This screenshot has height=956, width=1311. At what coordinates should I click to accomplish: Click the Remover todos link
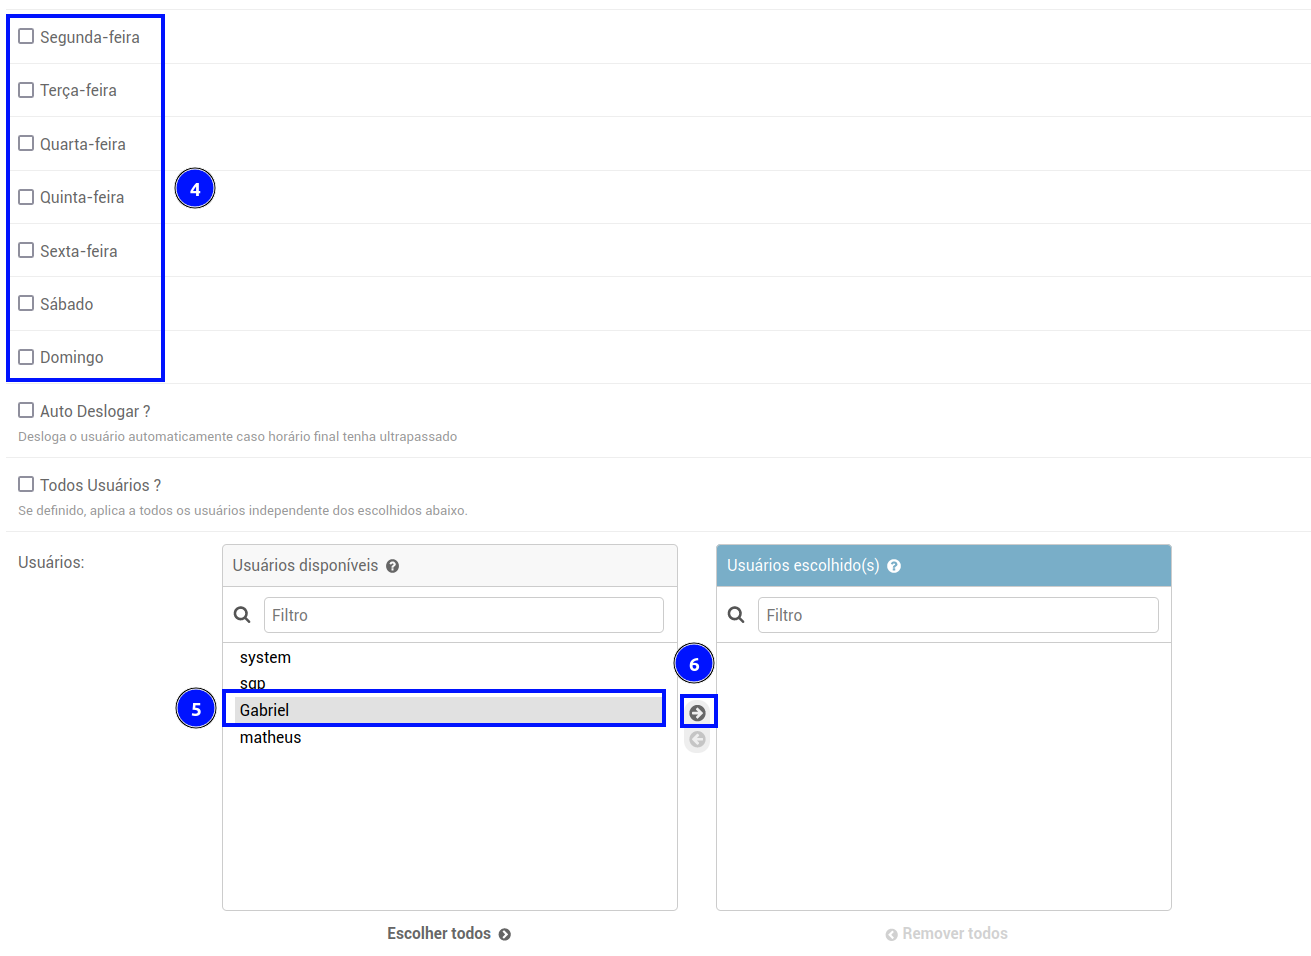(x=946, y=934)
